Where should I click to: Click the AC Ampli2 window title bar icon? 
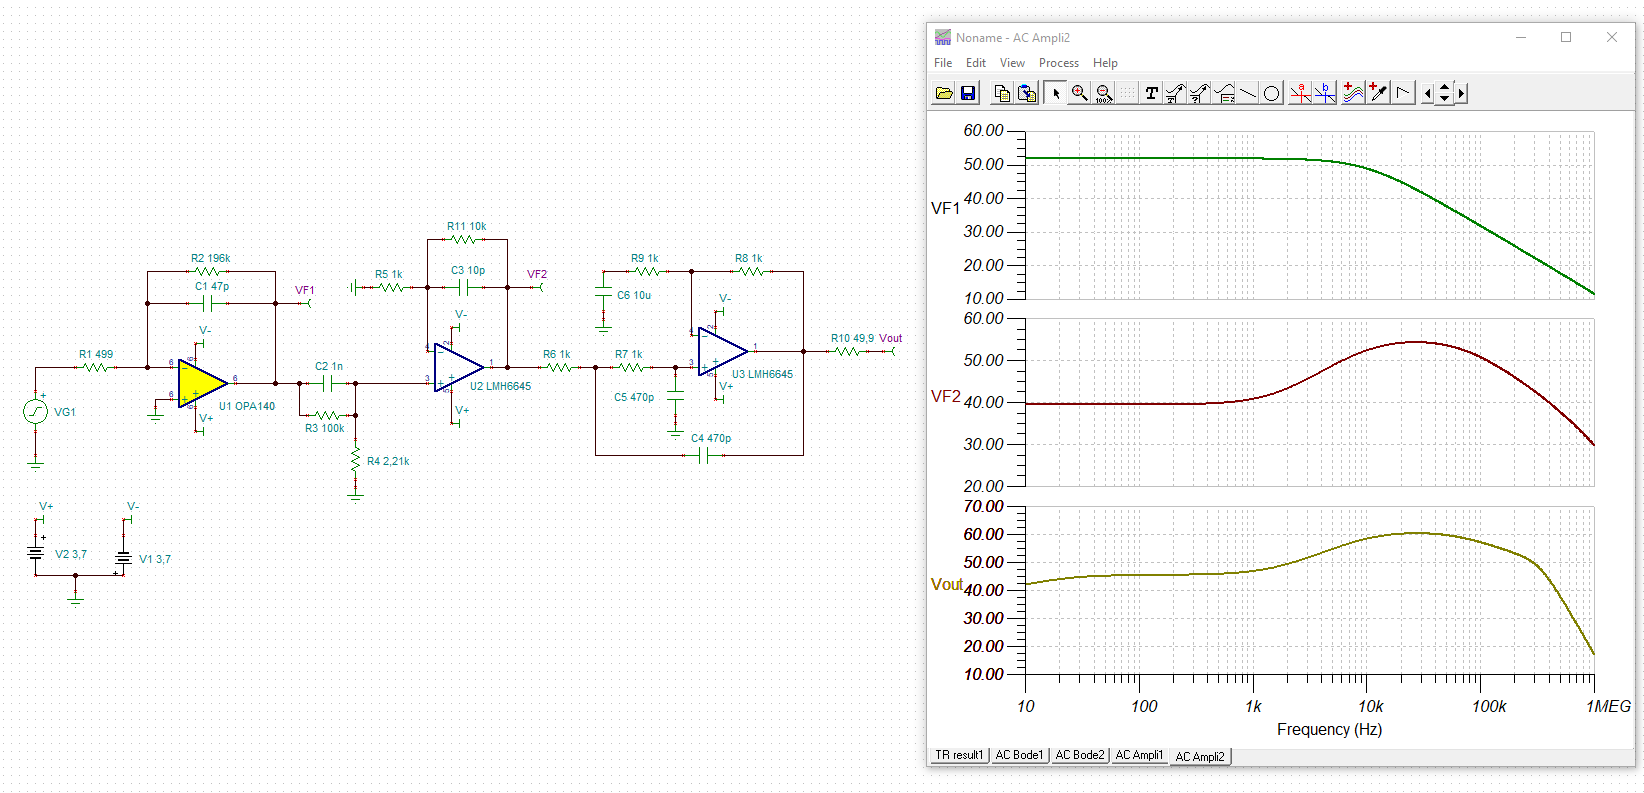pos(942,37)
